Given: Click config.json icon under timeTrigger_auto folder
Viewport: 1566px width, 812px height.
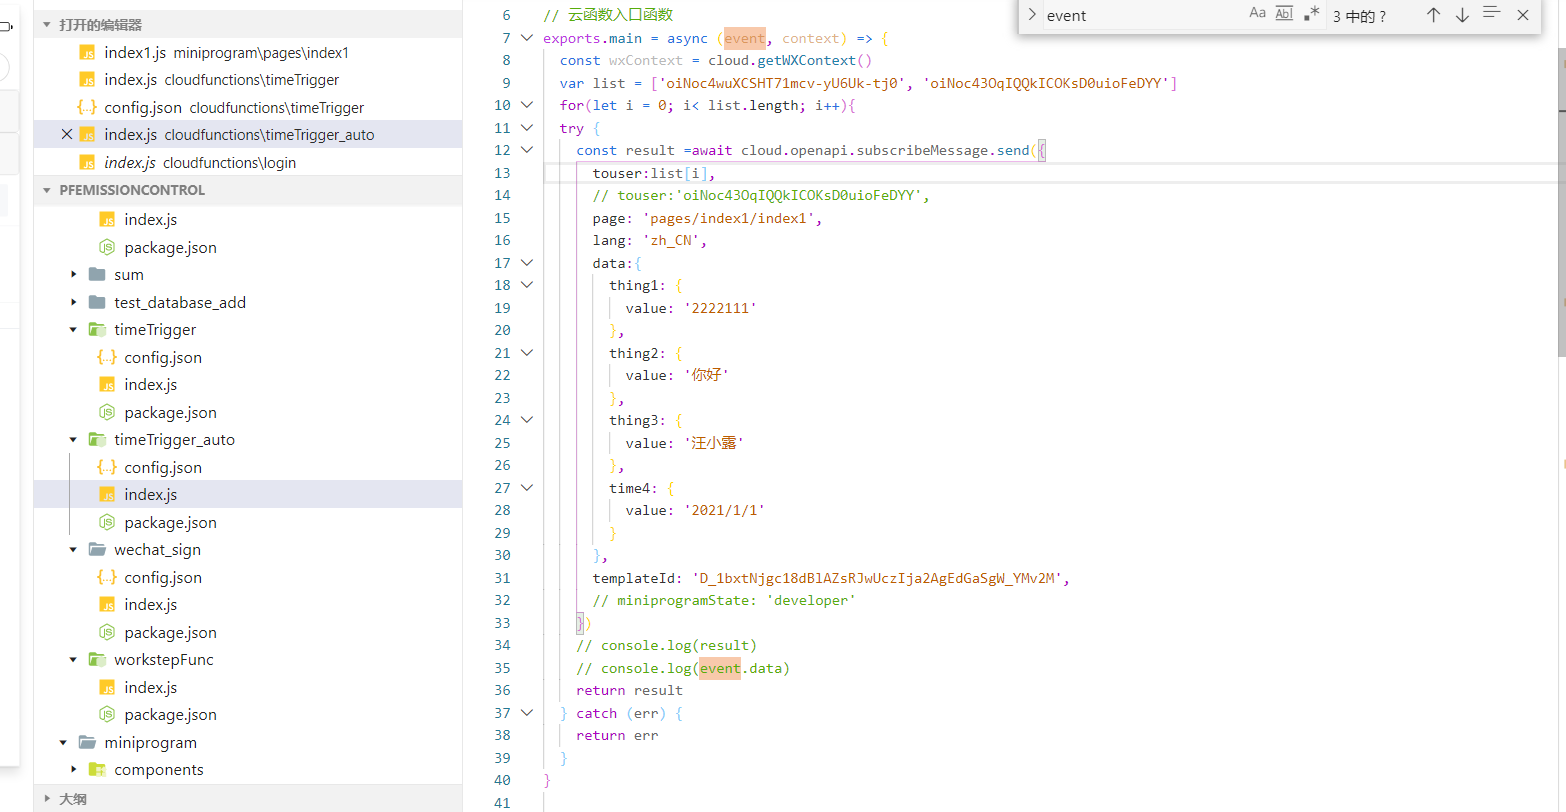Looking at the screenshot, I should (107, 467).
